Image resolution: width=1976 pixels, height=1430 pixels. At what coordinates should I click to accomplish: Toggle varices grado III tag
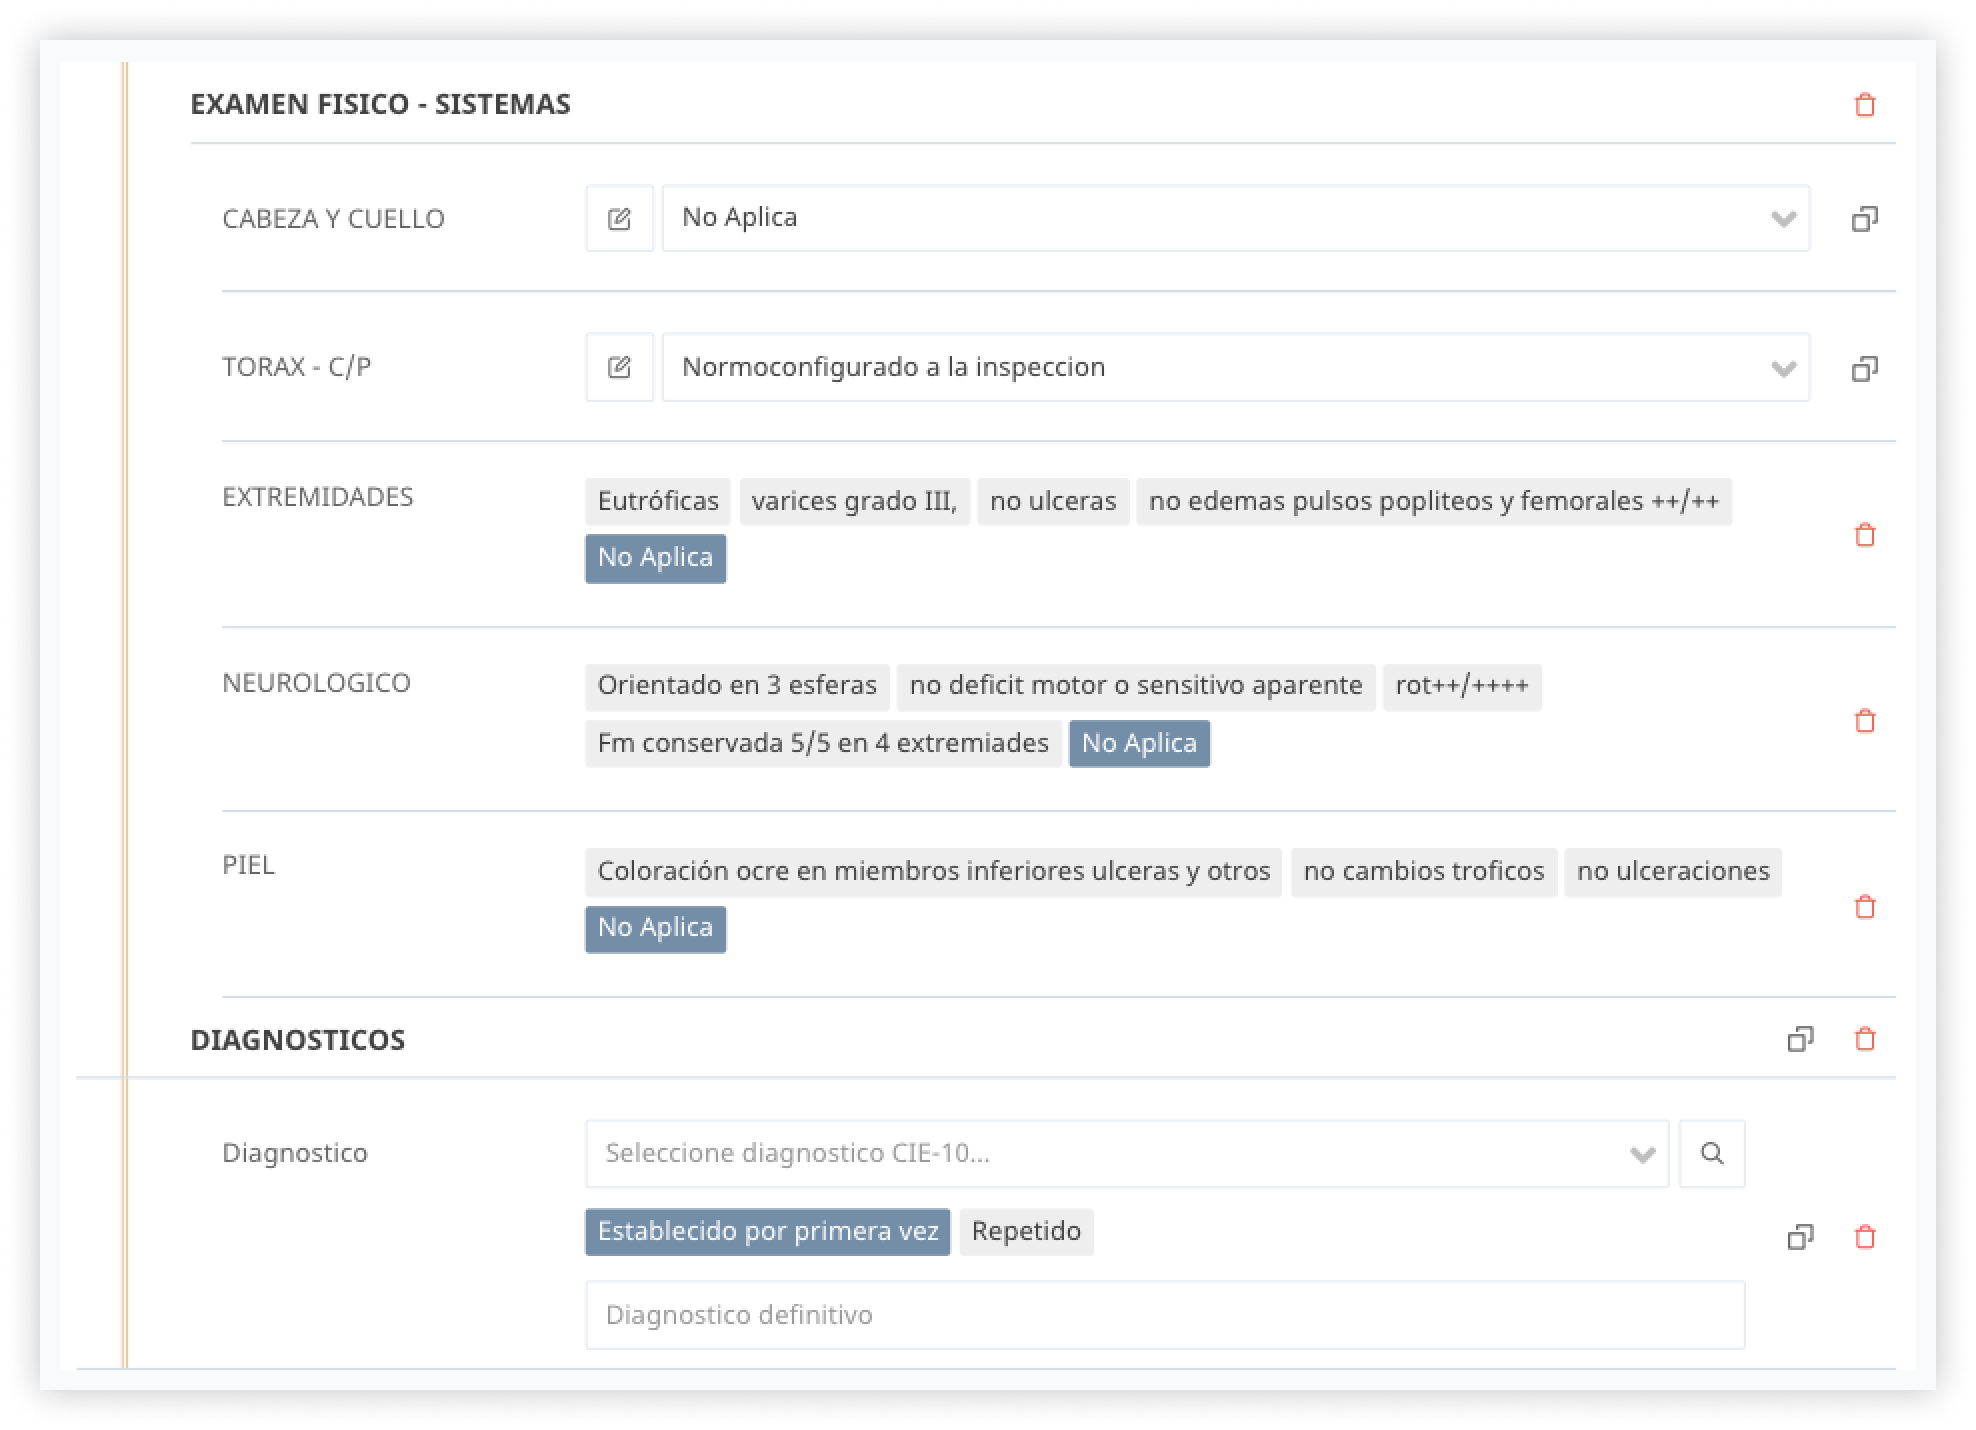[854, 501]
